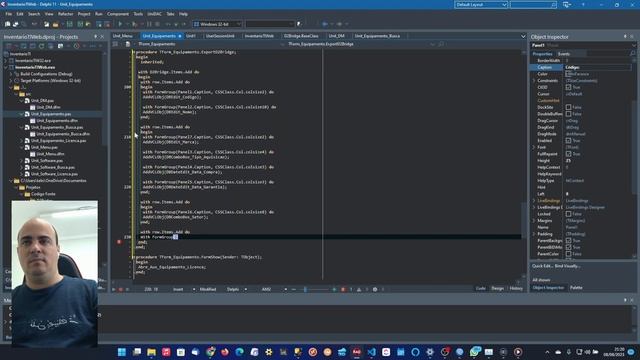Click the Bind Visually link

click(567, 266)
